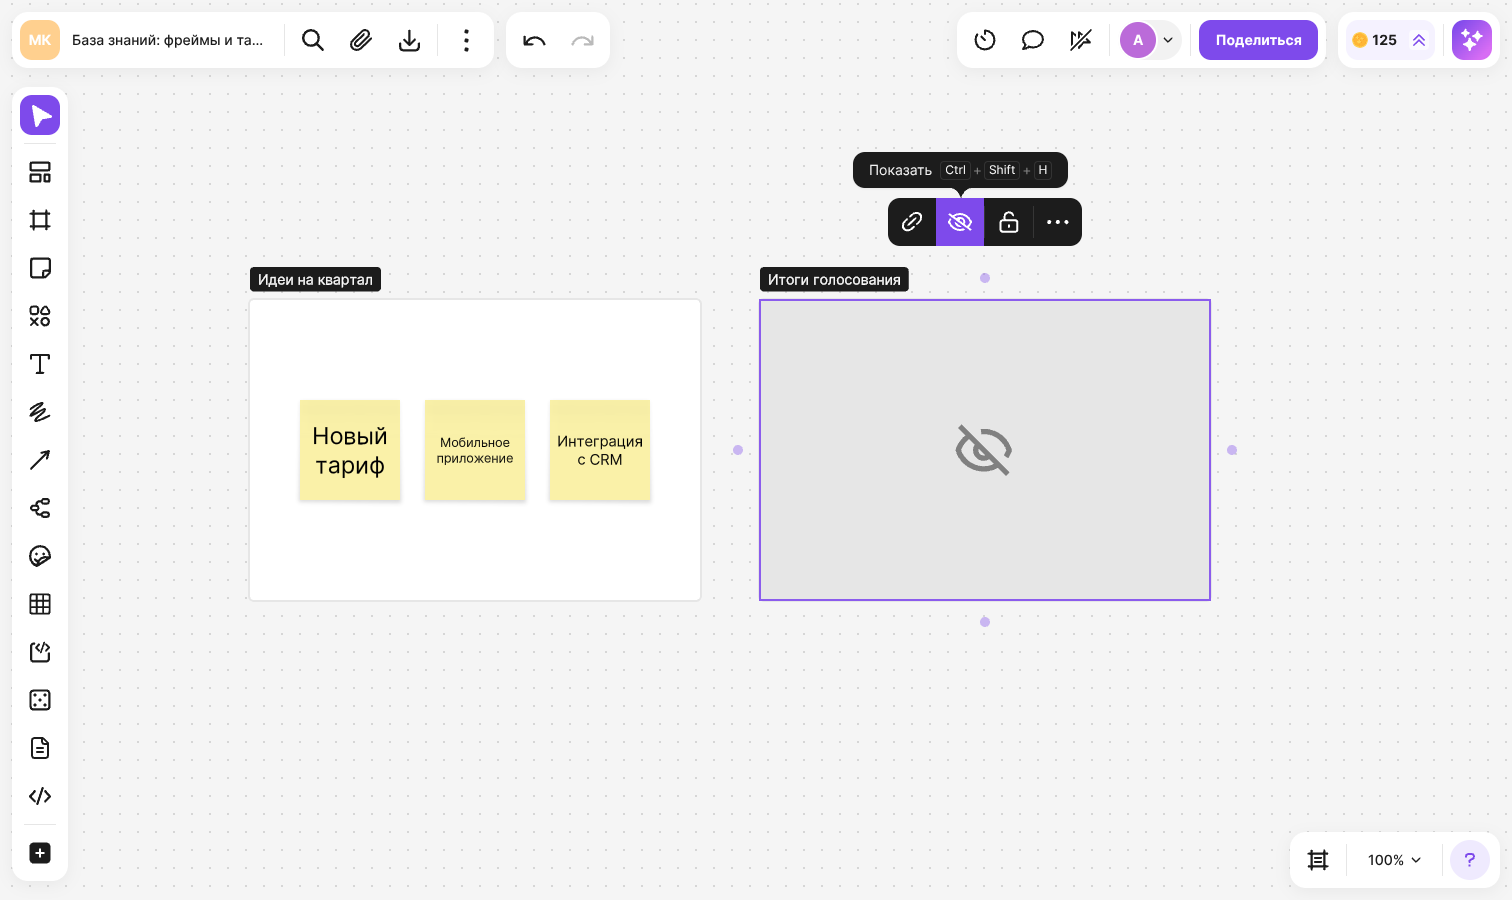Toggle lock on the selected frame
This screenshot has width=1512, height=900.
coord(1009,222)
